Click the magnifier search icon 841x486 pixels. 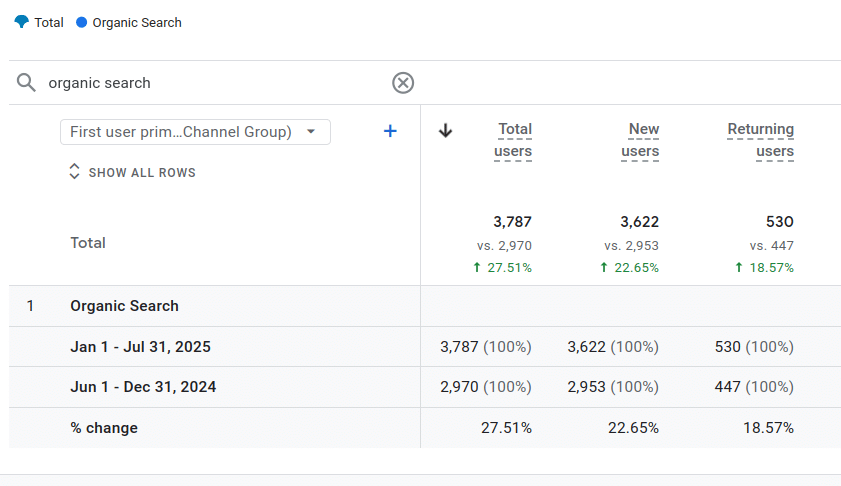(27, 83)
